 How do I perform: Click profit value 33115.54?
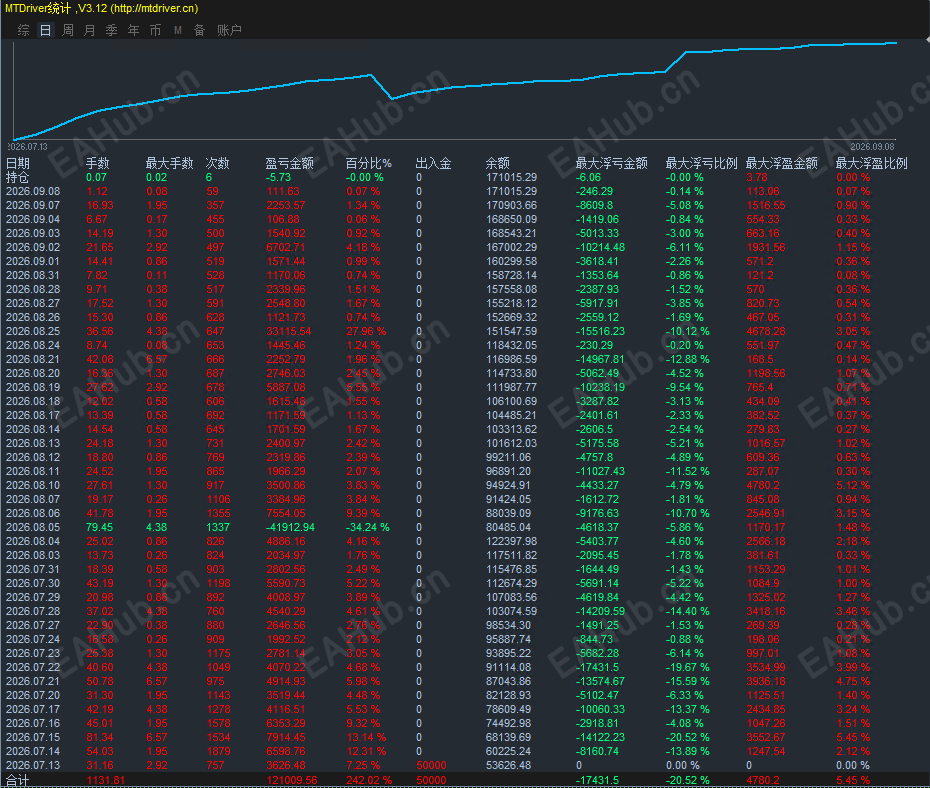(289, 331)
